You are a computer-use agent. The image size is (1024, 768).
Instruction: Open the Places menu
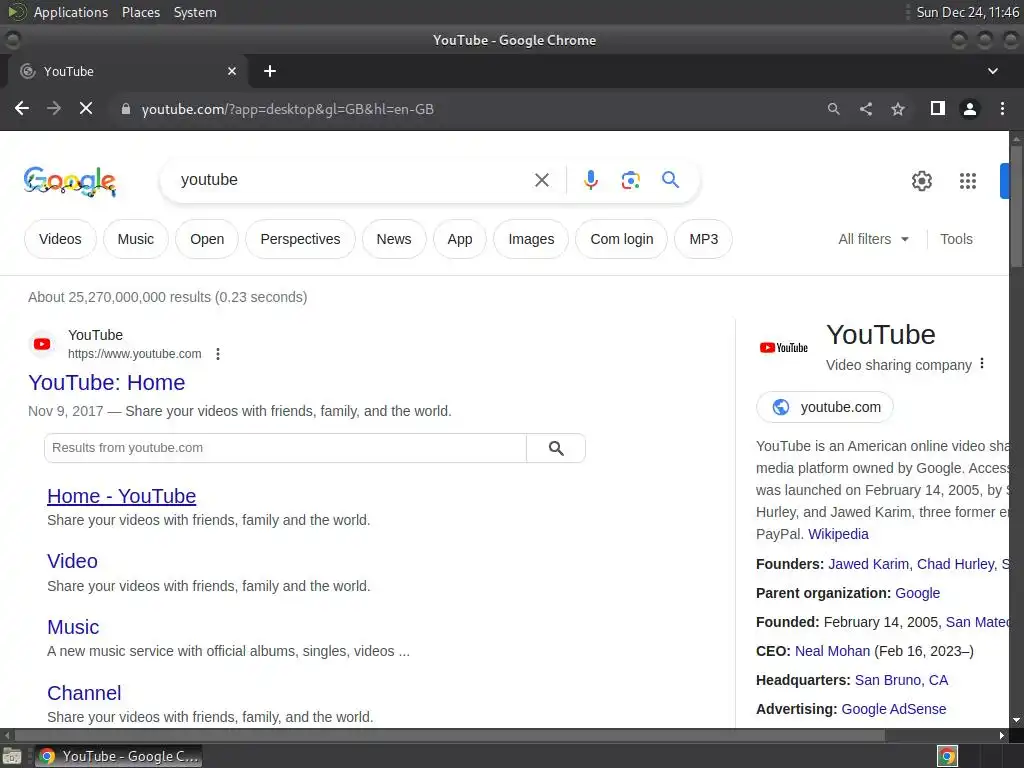pos(140,12)
